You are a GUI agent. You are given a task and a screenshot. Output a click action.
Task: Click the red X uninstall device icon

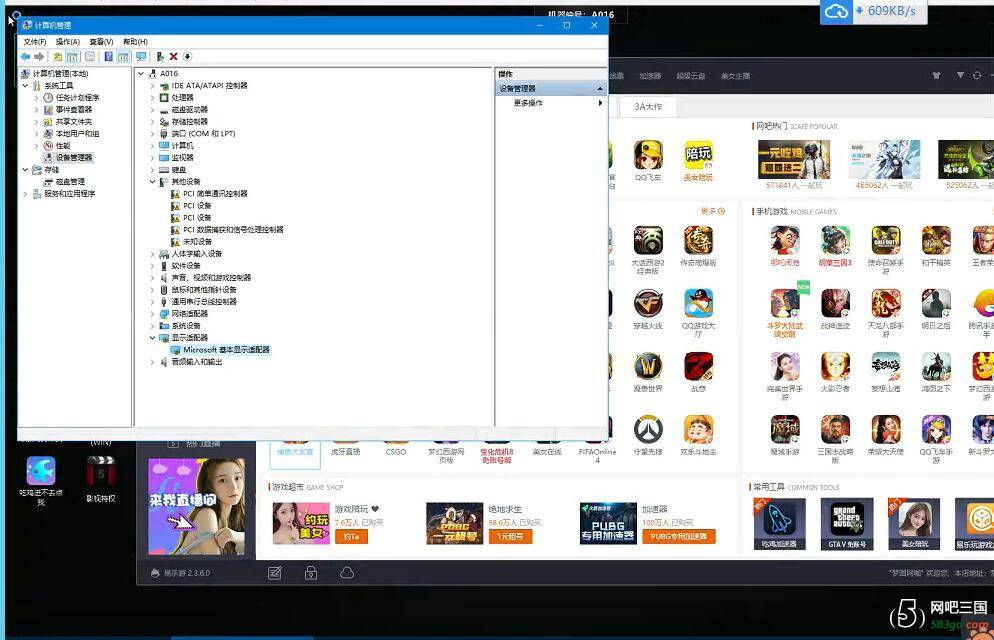(173, 57)
